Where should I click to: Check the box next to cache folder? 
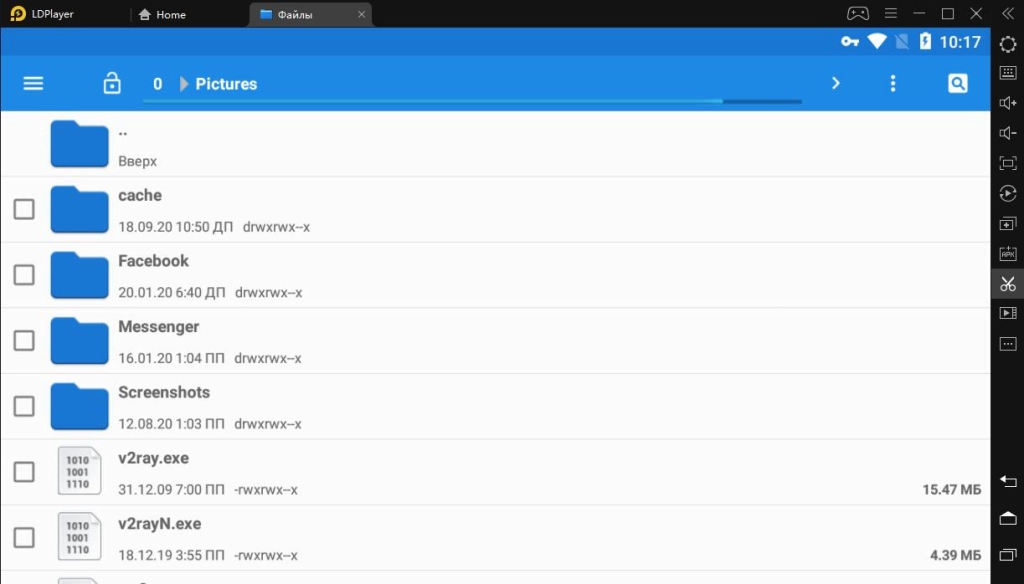[24, 209]
